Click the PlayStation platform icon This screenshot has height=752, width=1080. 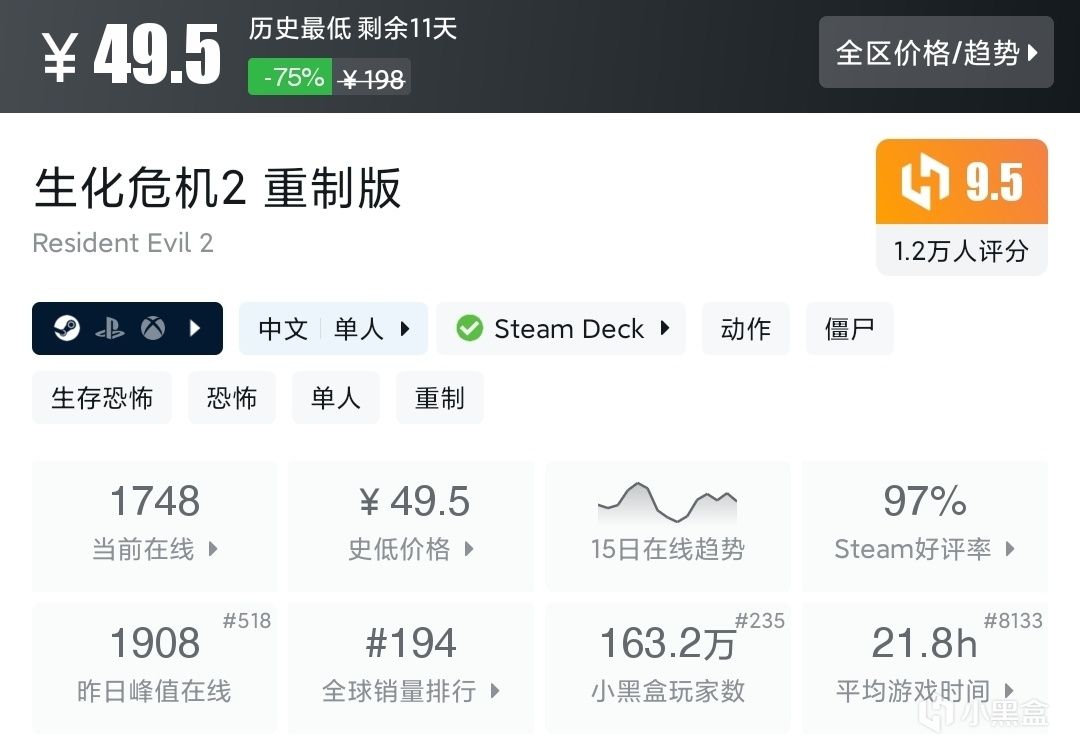110,328
